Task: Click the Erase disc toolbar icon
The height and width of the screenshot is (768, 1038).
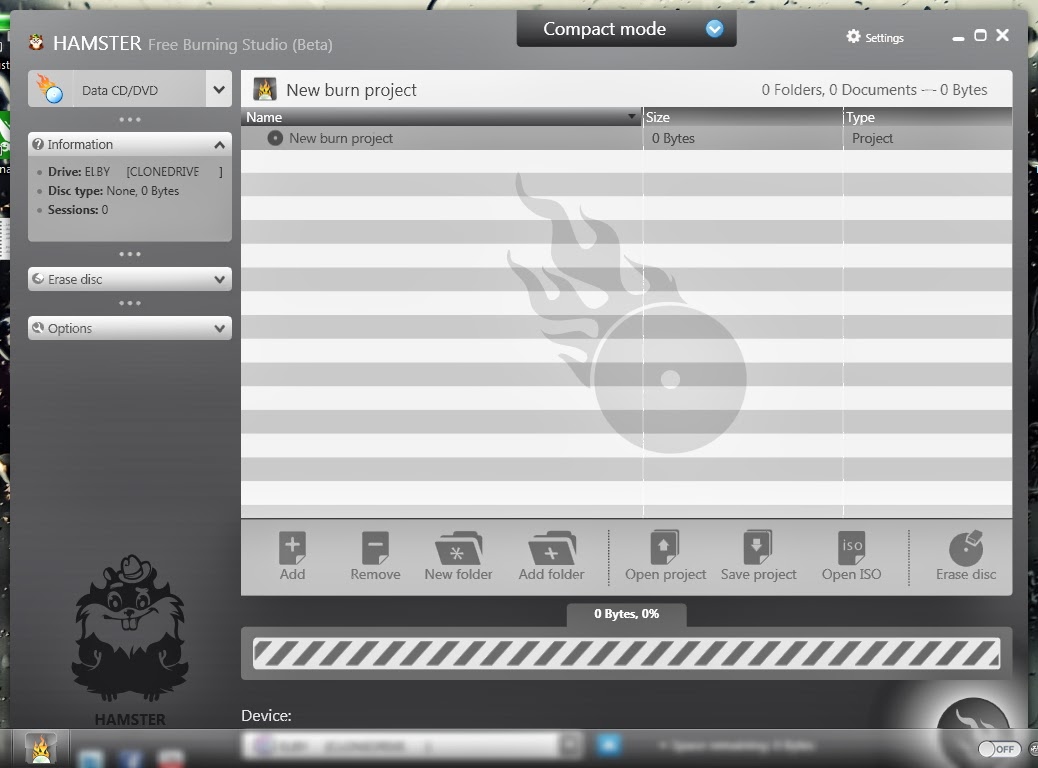Action: click(966, 548)
